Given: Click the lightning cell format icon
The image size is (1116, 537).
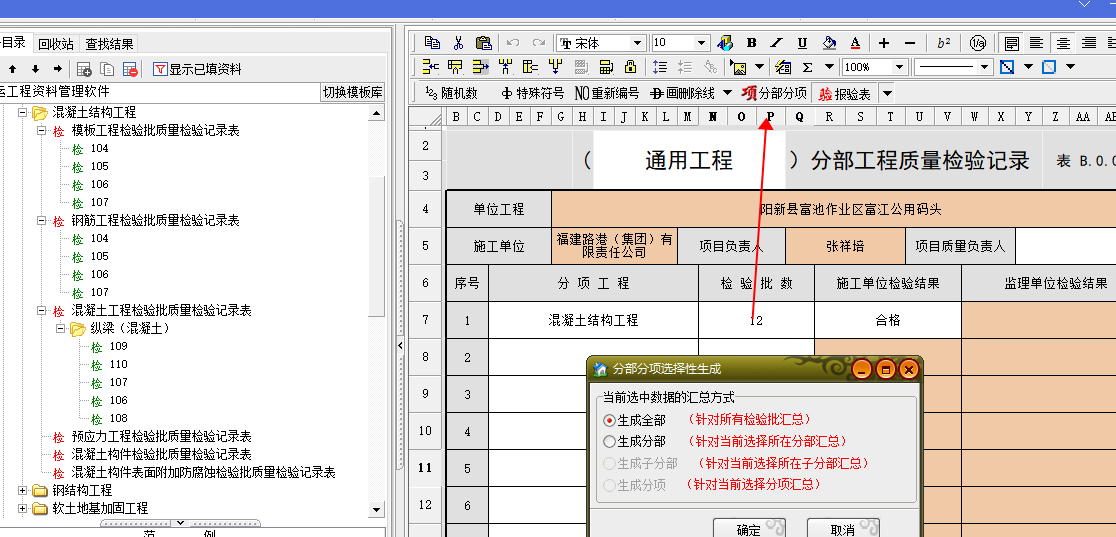Looking at the screenshot, I should [x=783, y=67].
